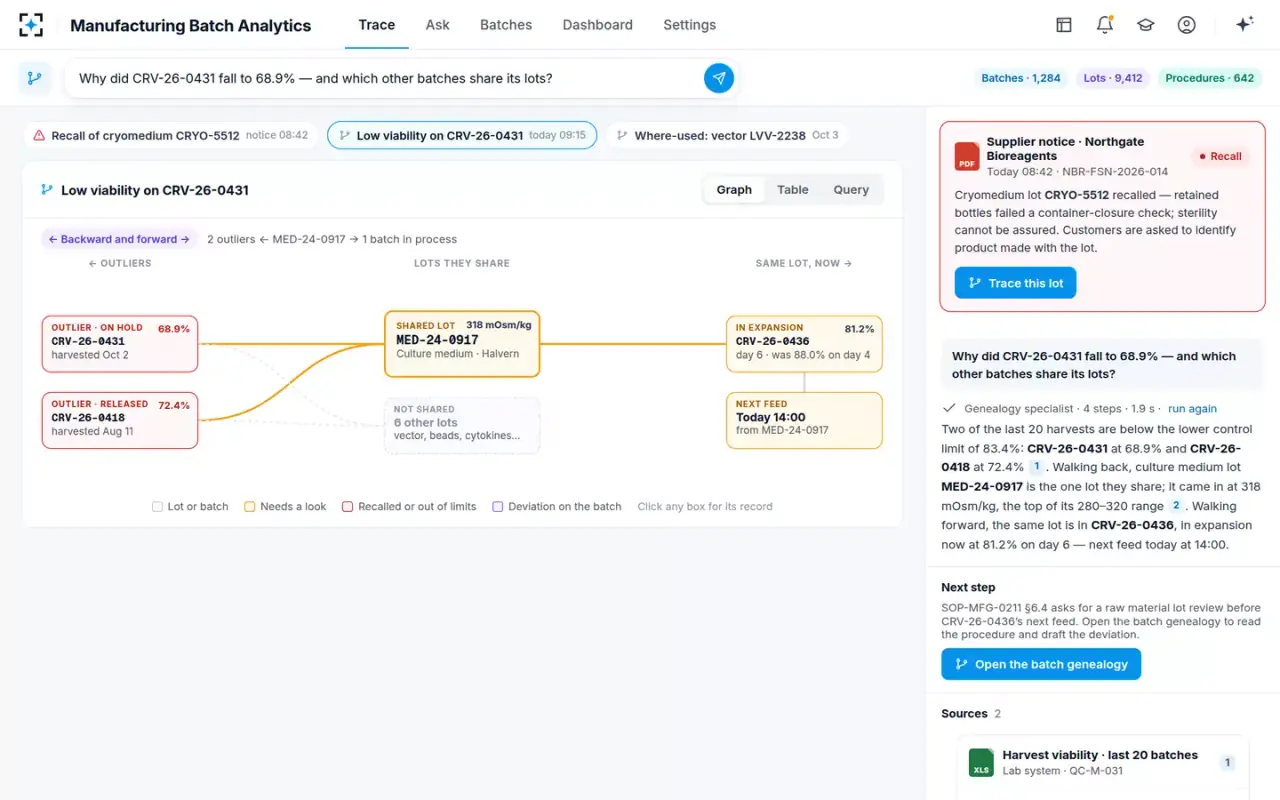Select the Graph view

tap(734, 190)
